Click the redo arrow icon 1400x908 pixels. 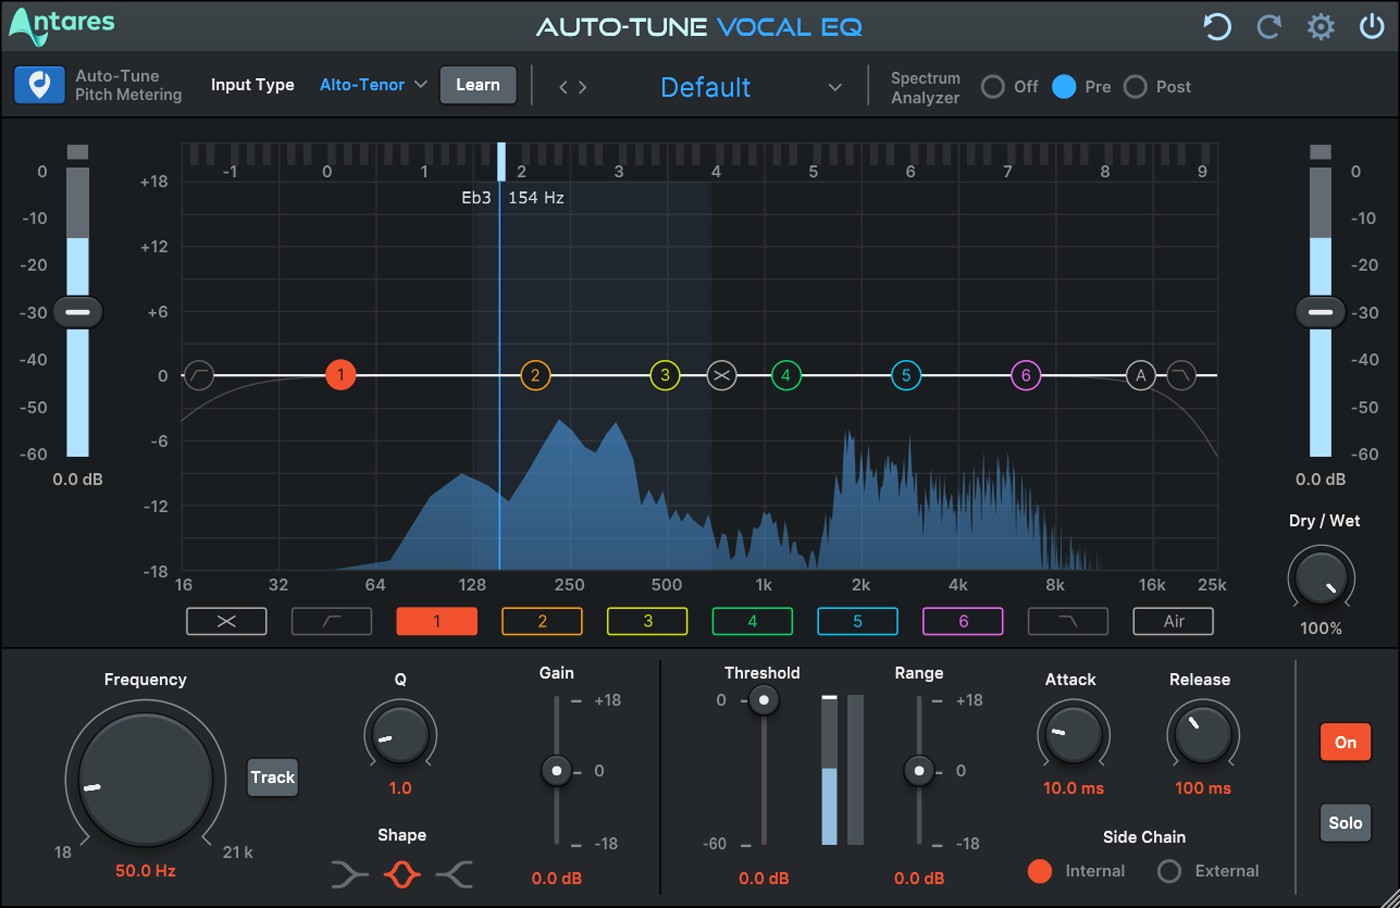pos(1269,27)
